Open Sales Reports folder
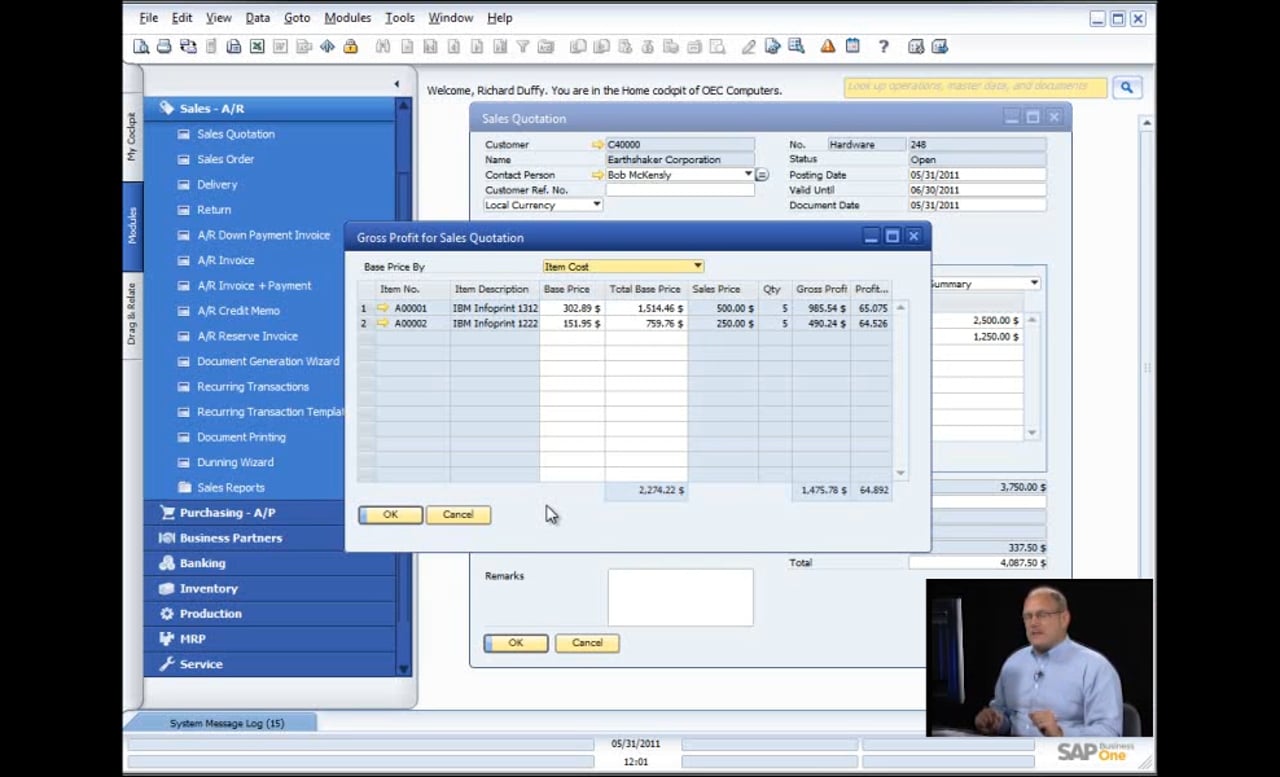The width and height of the screenshot is (1280, 777). 230,488
